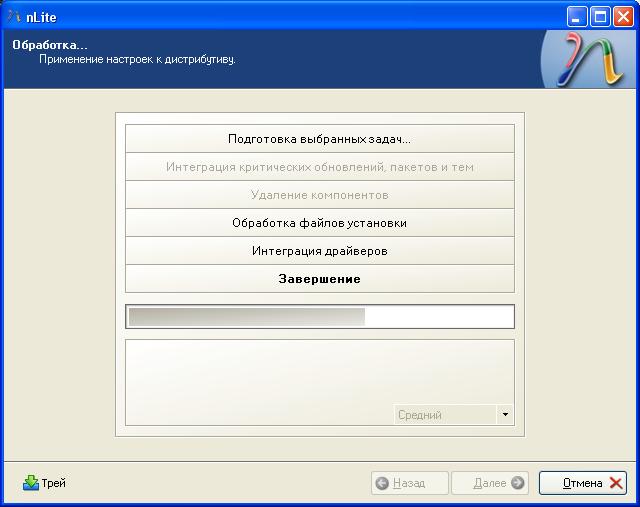The height and width of the screenshot is (507, 640).
Task: Select Интеграция критических обновлений step
Action: click(320, 167)
